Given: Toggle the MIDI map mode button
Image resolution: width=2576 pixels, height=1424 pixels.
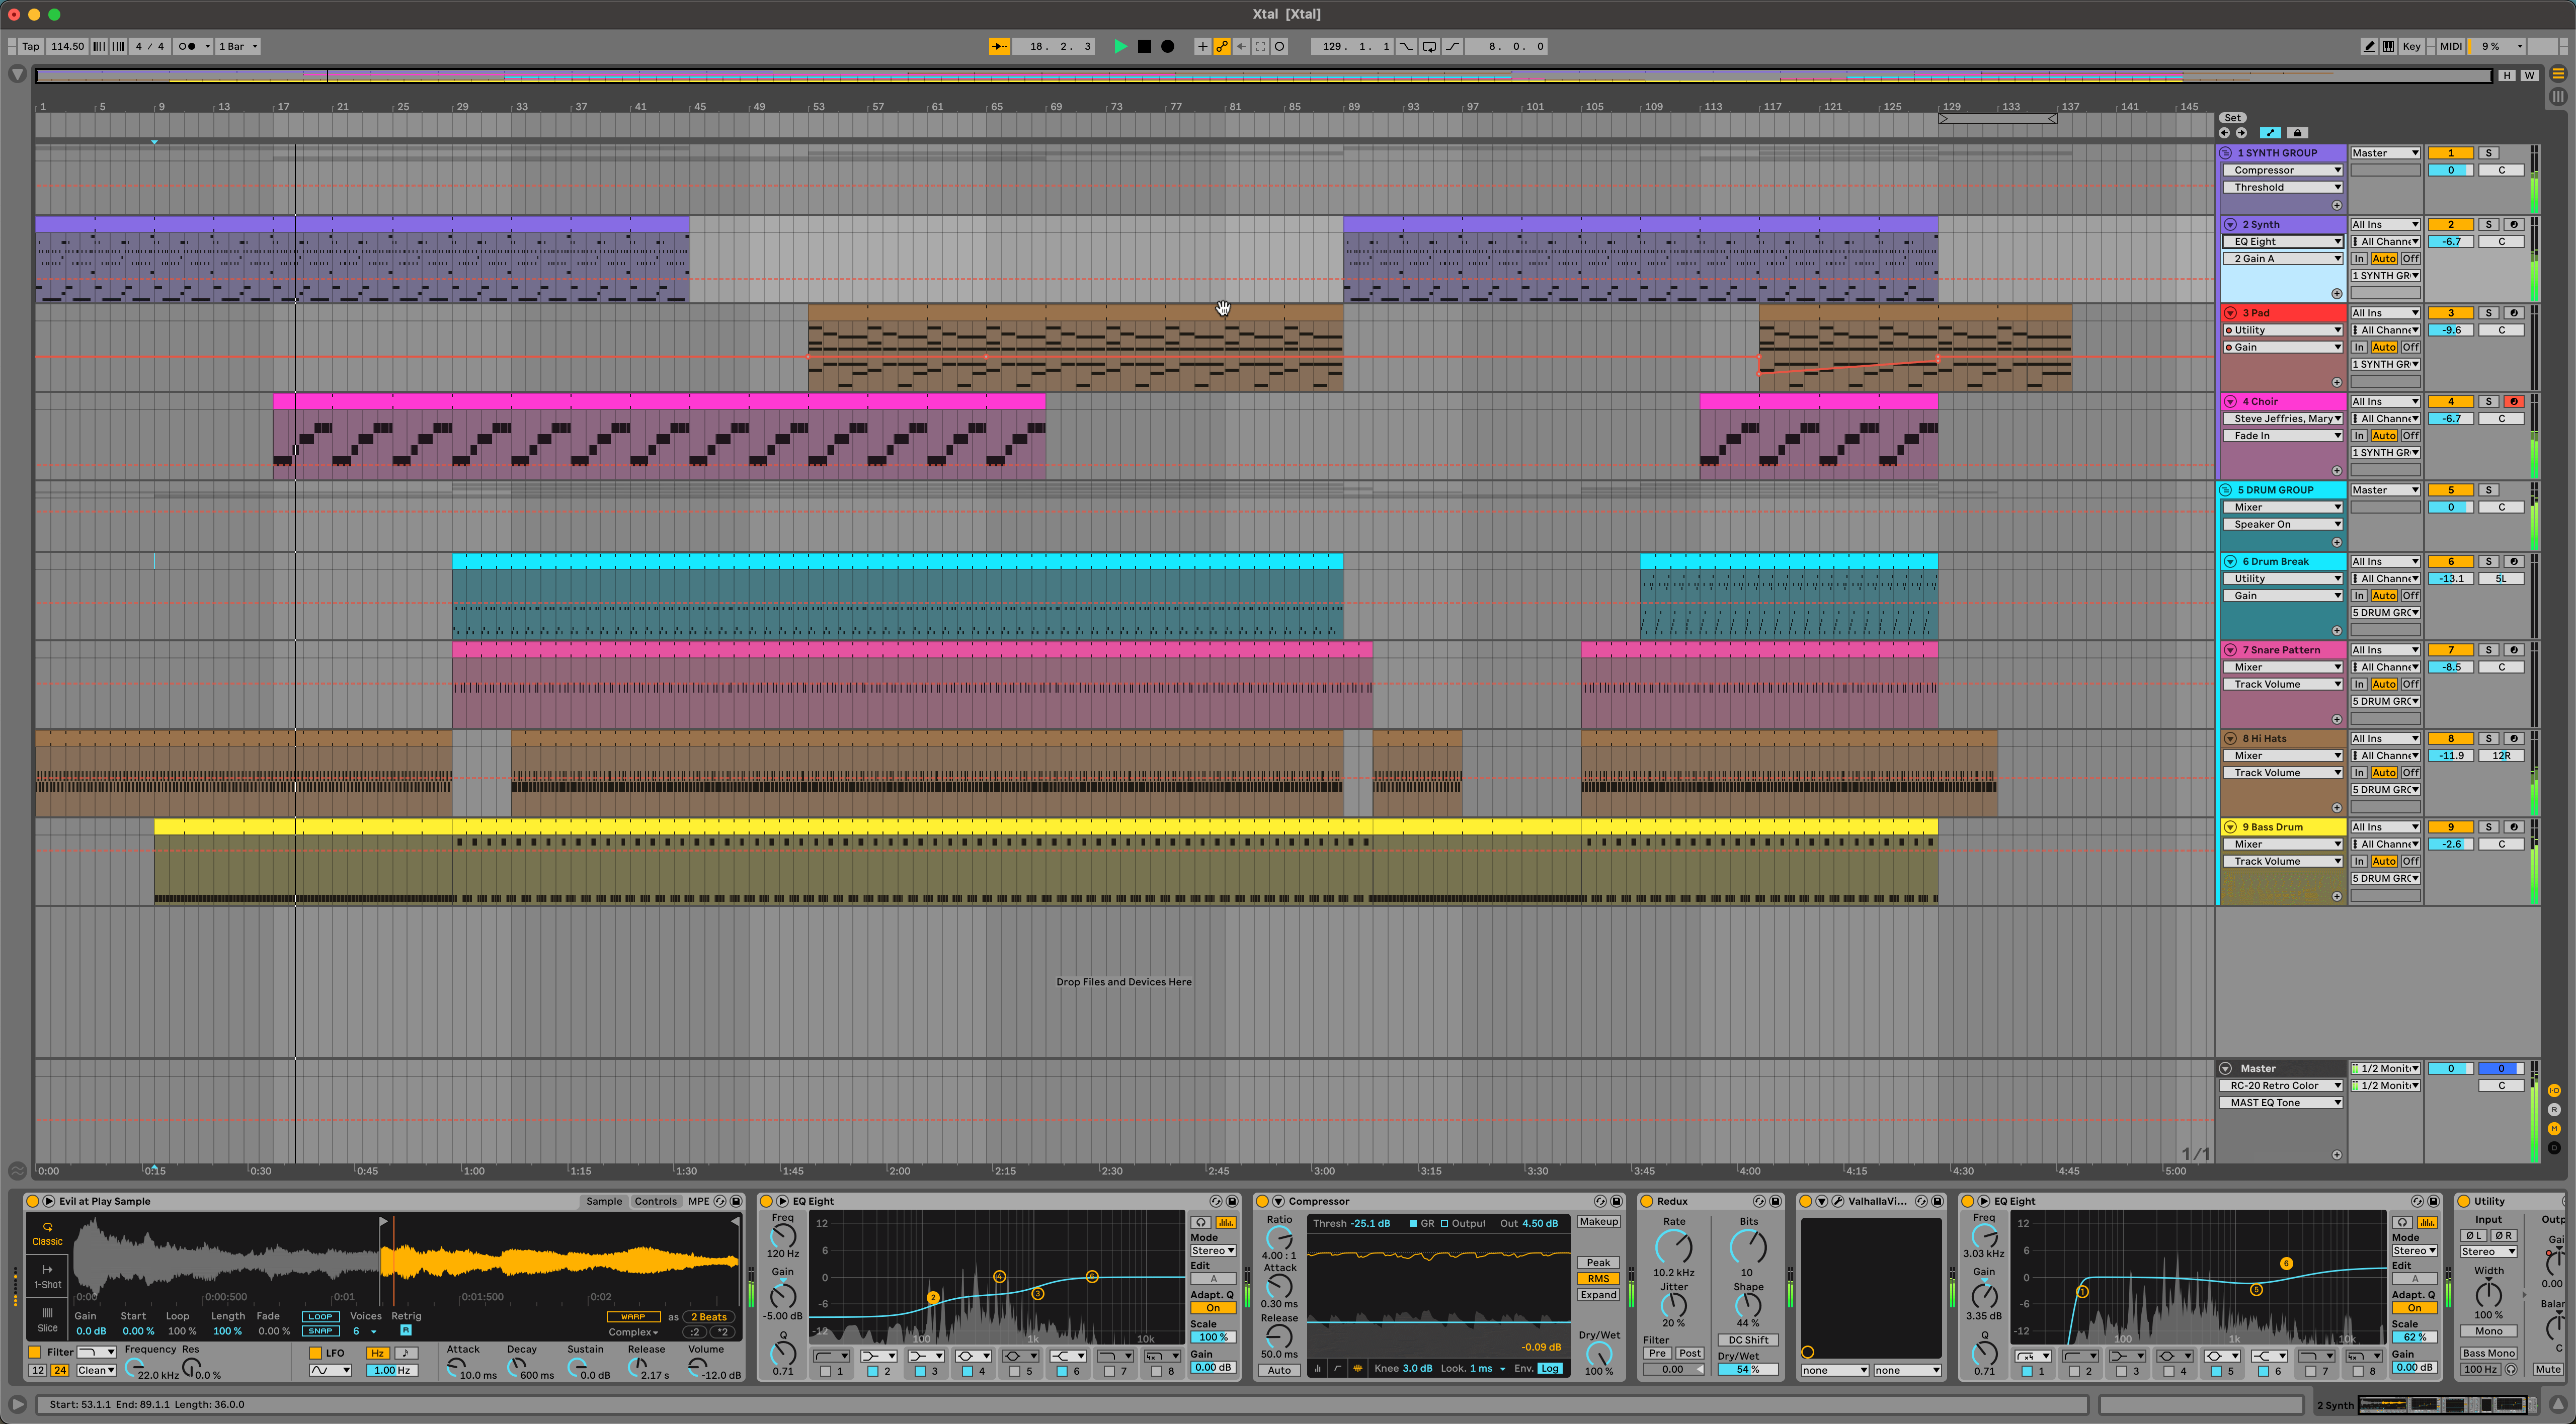Looking at the screenshot, I should click(x=2450, y=46).
